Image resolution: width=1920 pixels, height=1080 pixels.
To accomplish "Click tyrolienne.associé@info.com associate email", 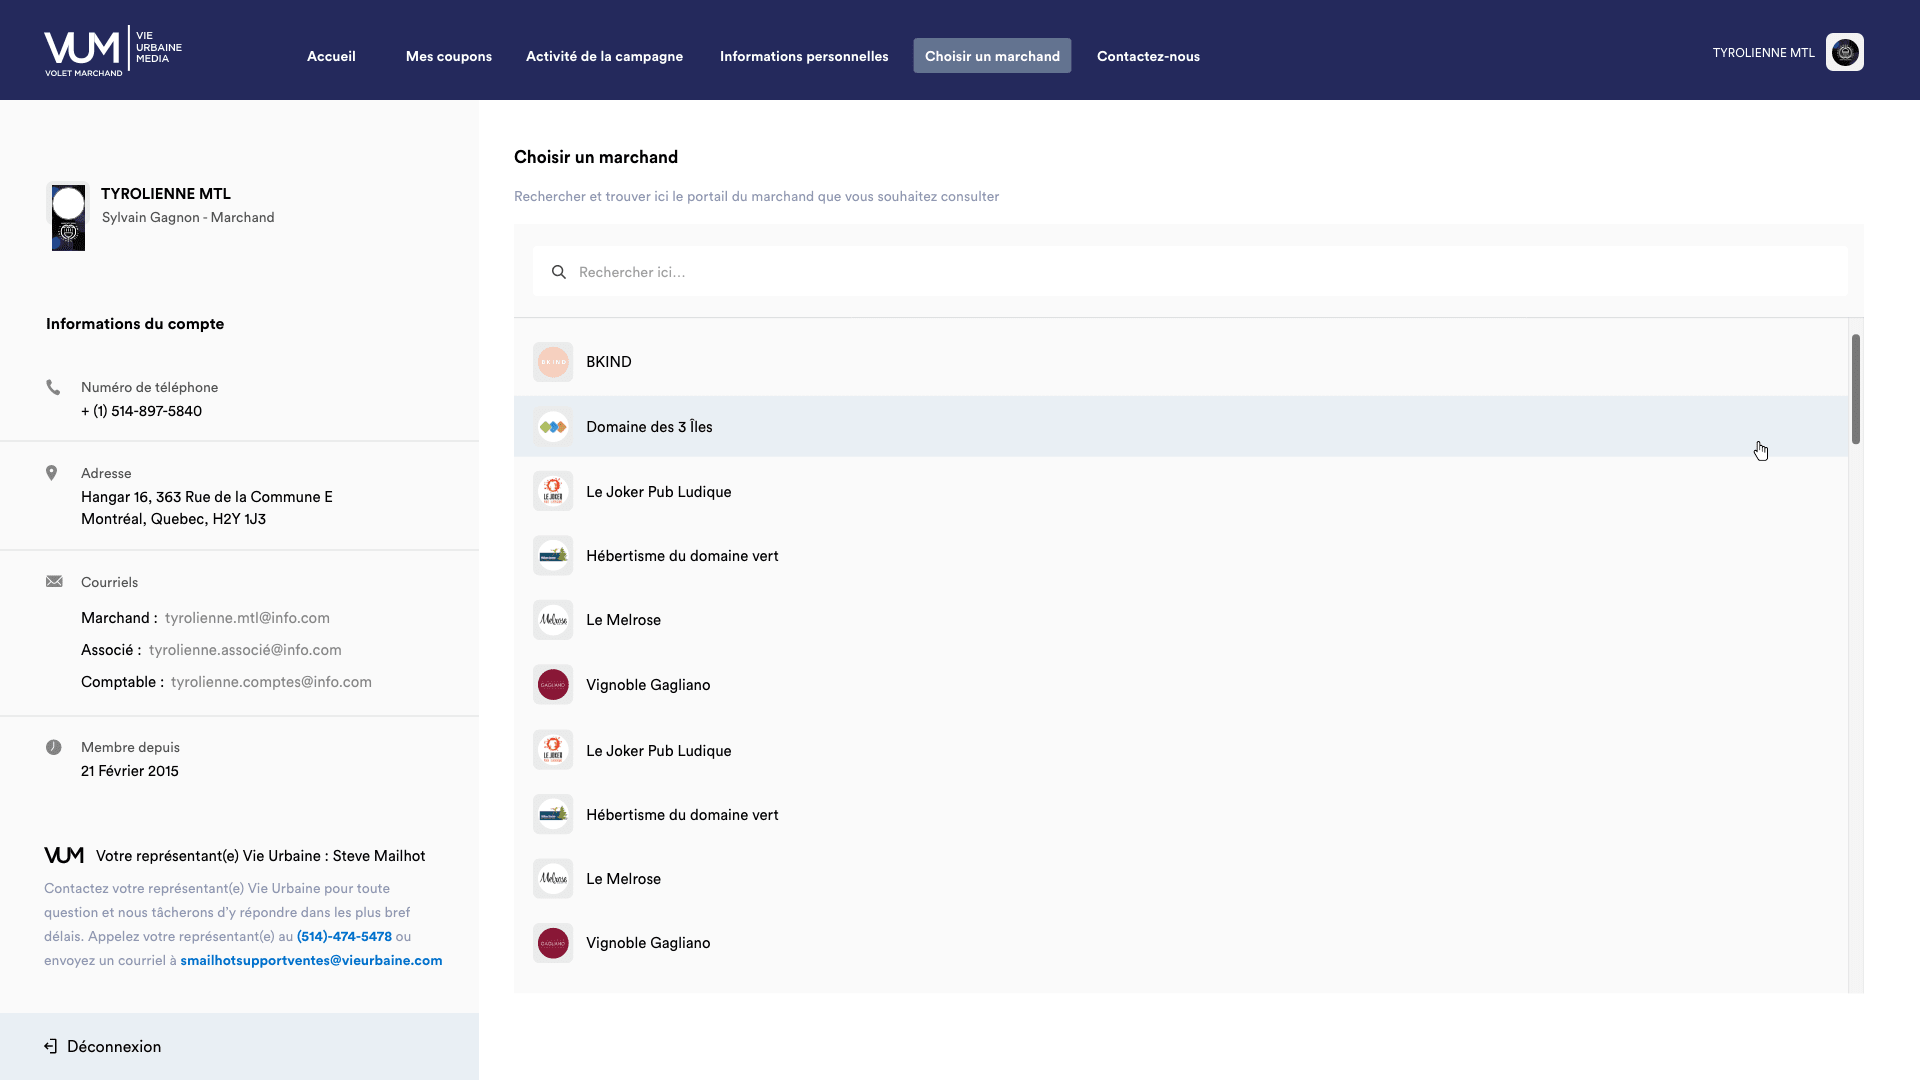I will click(245, 650).
